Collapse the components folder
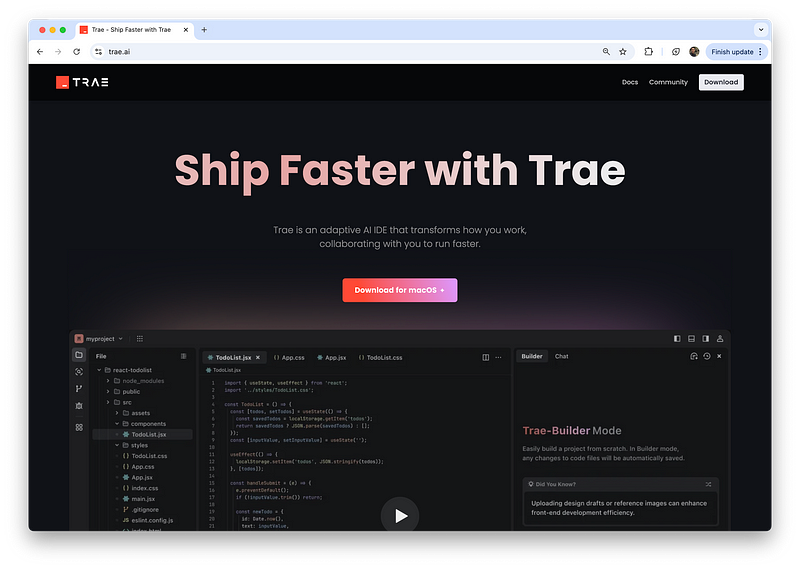The image size is (800, 569). pyautogui.click(x=117, y=424)
